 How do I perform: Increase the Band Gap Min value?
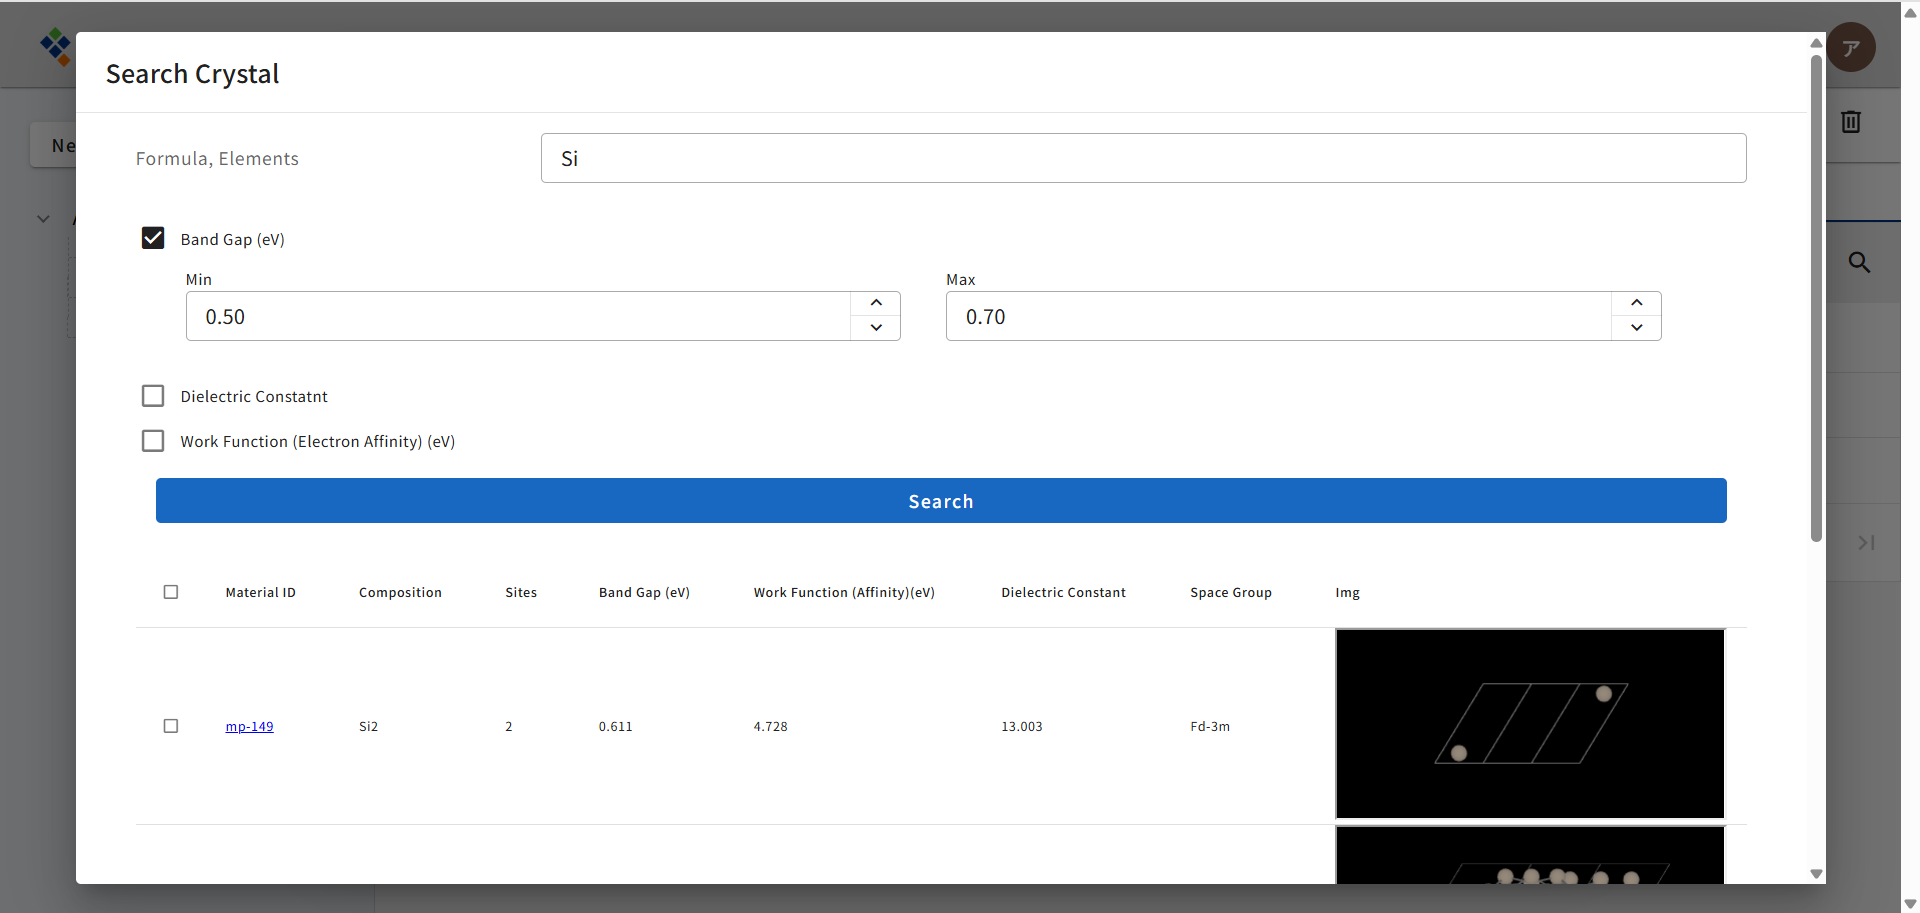point(876,303)
